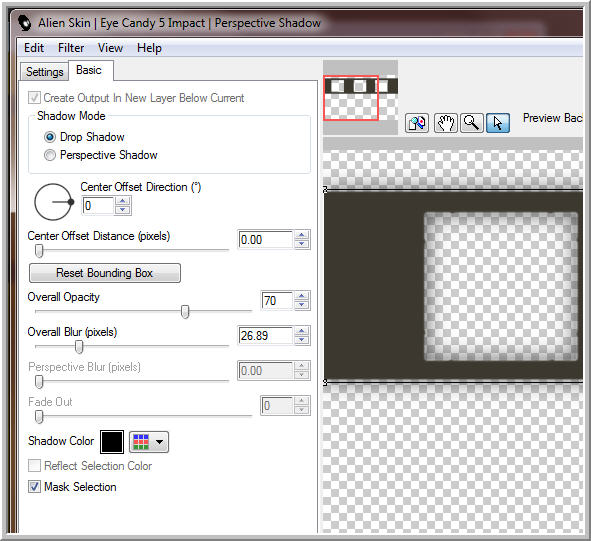Increase Overall Opacity with the up arrow
591x541 pixels.
coord(302,296)
